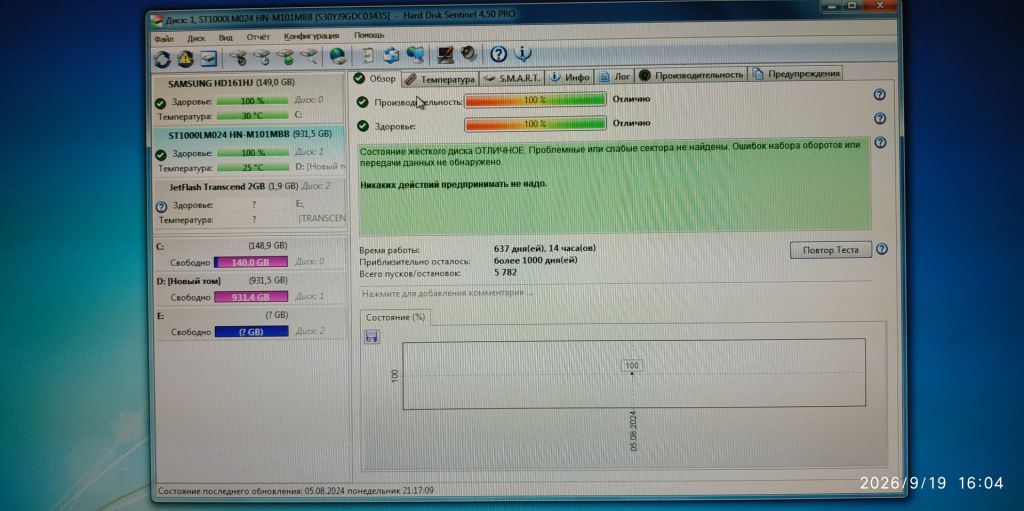
Task: Select the JetFlash Transcend 2GB disk entry
Action: (x=249, y=203)
